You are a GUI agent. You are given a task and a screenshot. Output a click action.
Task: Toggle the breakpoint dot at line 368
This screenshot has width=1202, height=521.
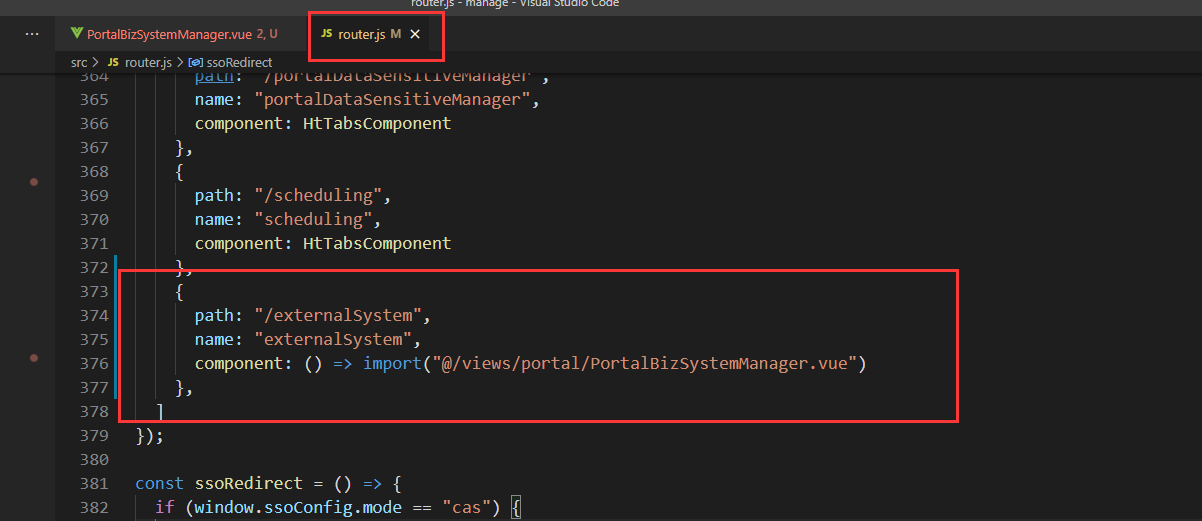click(x=34, y=182)
